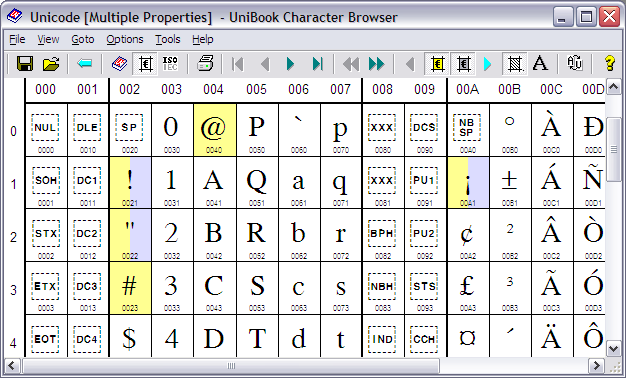
Task: Click the vertical scrollbar thumb
Action: click(614, 149)
